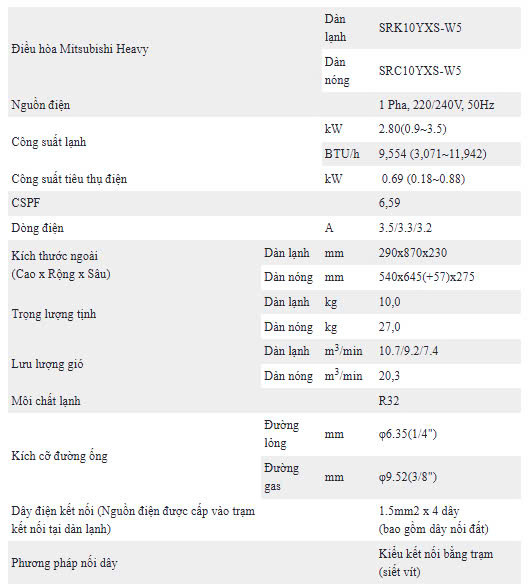Click the SRK10YXS-W5 indoor unit model
This screenshot has height=588, width=531.
pos(420,28)
